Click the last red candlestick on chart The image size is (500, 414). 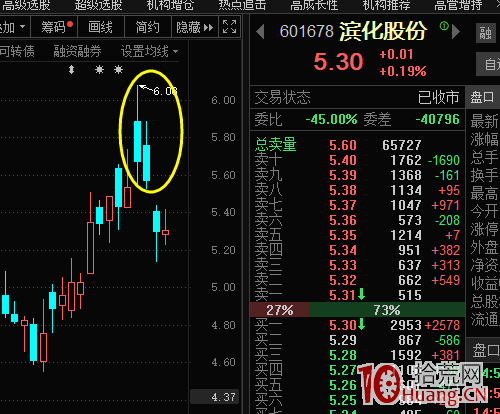[165, 232]
